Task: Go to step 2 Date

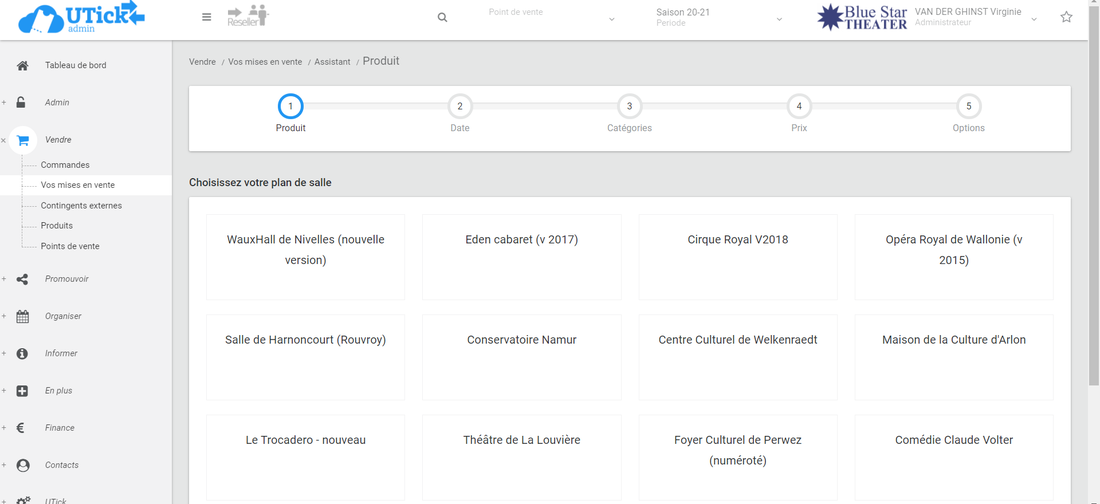Action: coord(460,107)
